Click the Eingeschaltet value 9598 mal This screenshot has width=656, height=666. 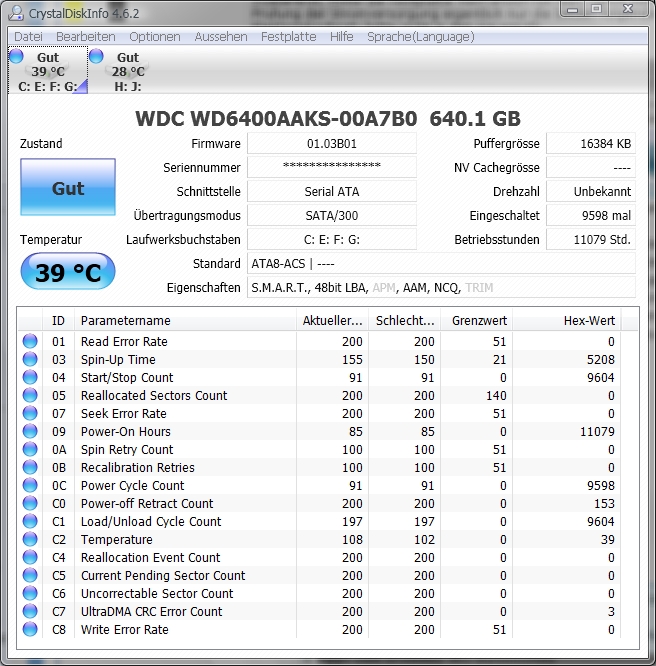591,215
